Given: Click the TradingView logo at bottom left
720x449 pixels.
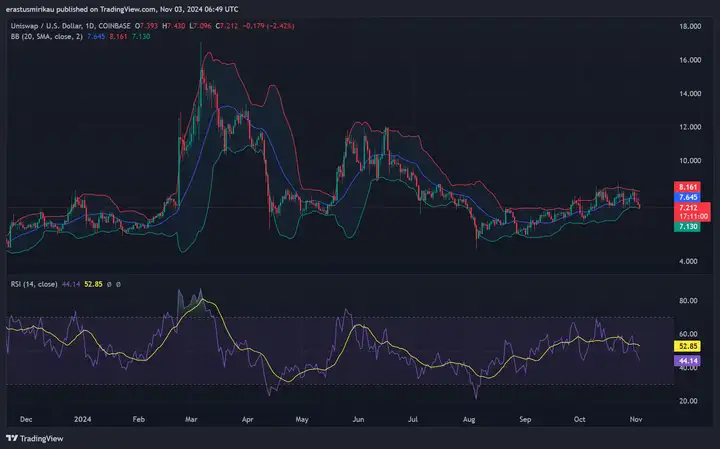Looking at the screenshot, I should 35,438.
